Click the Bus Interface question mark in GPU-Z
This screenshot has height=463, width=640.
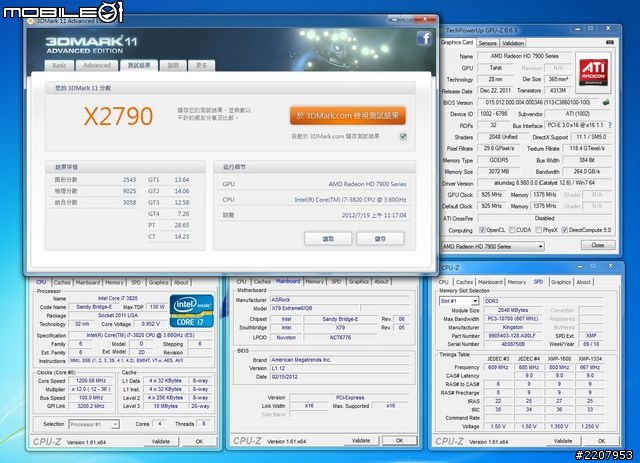[610, 125]
